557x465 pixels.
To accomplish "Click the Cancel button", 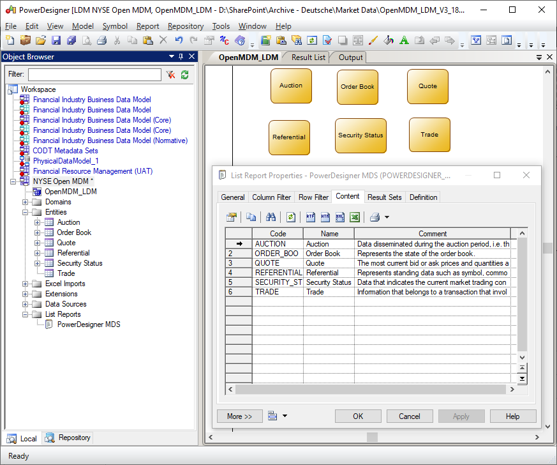I will click(x=409, y=416).
